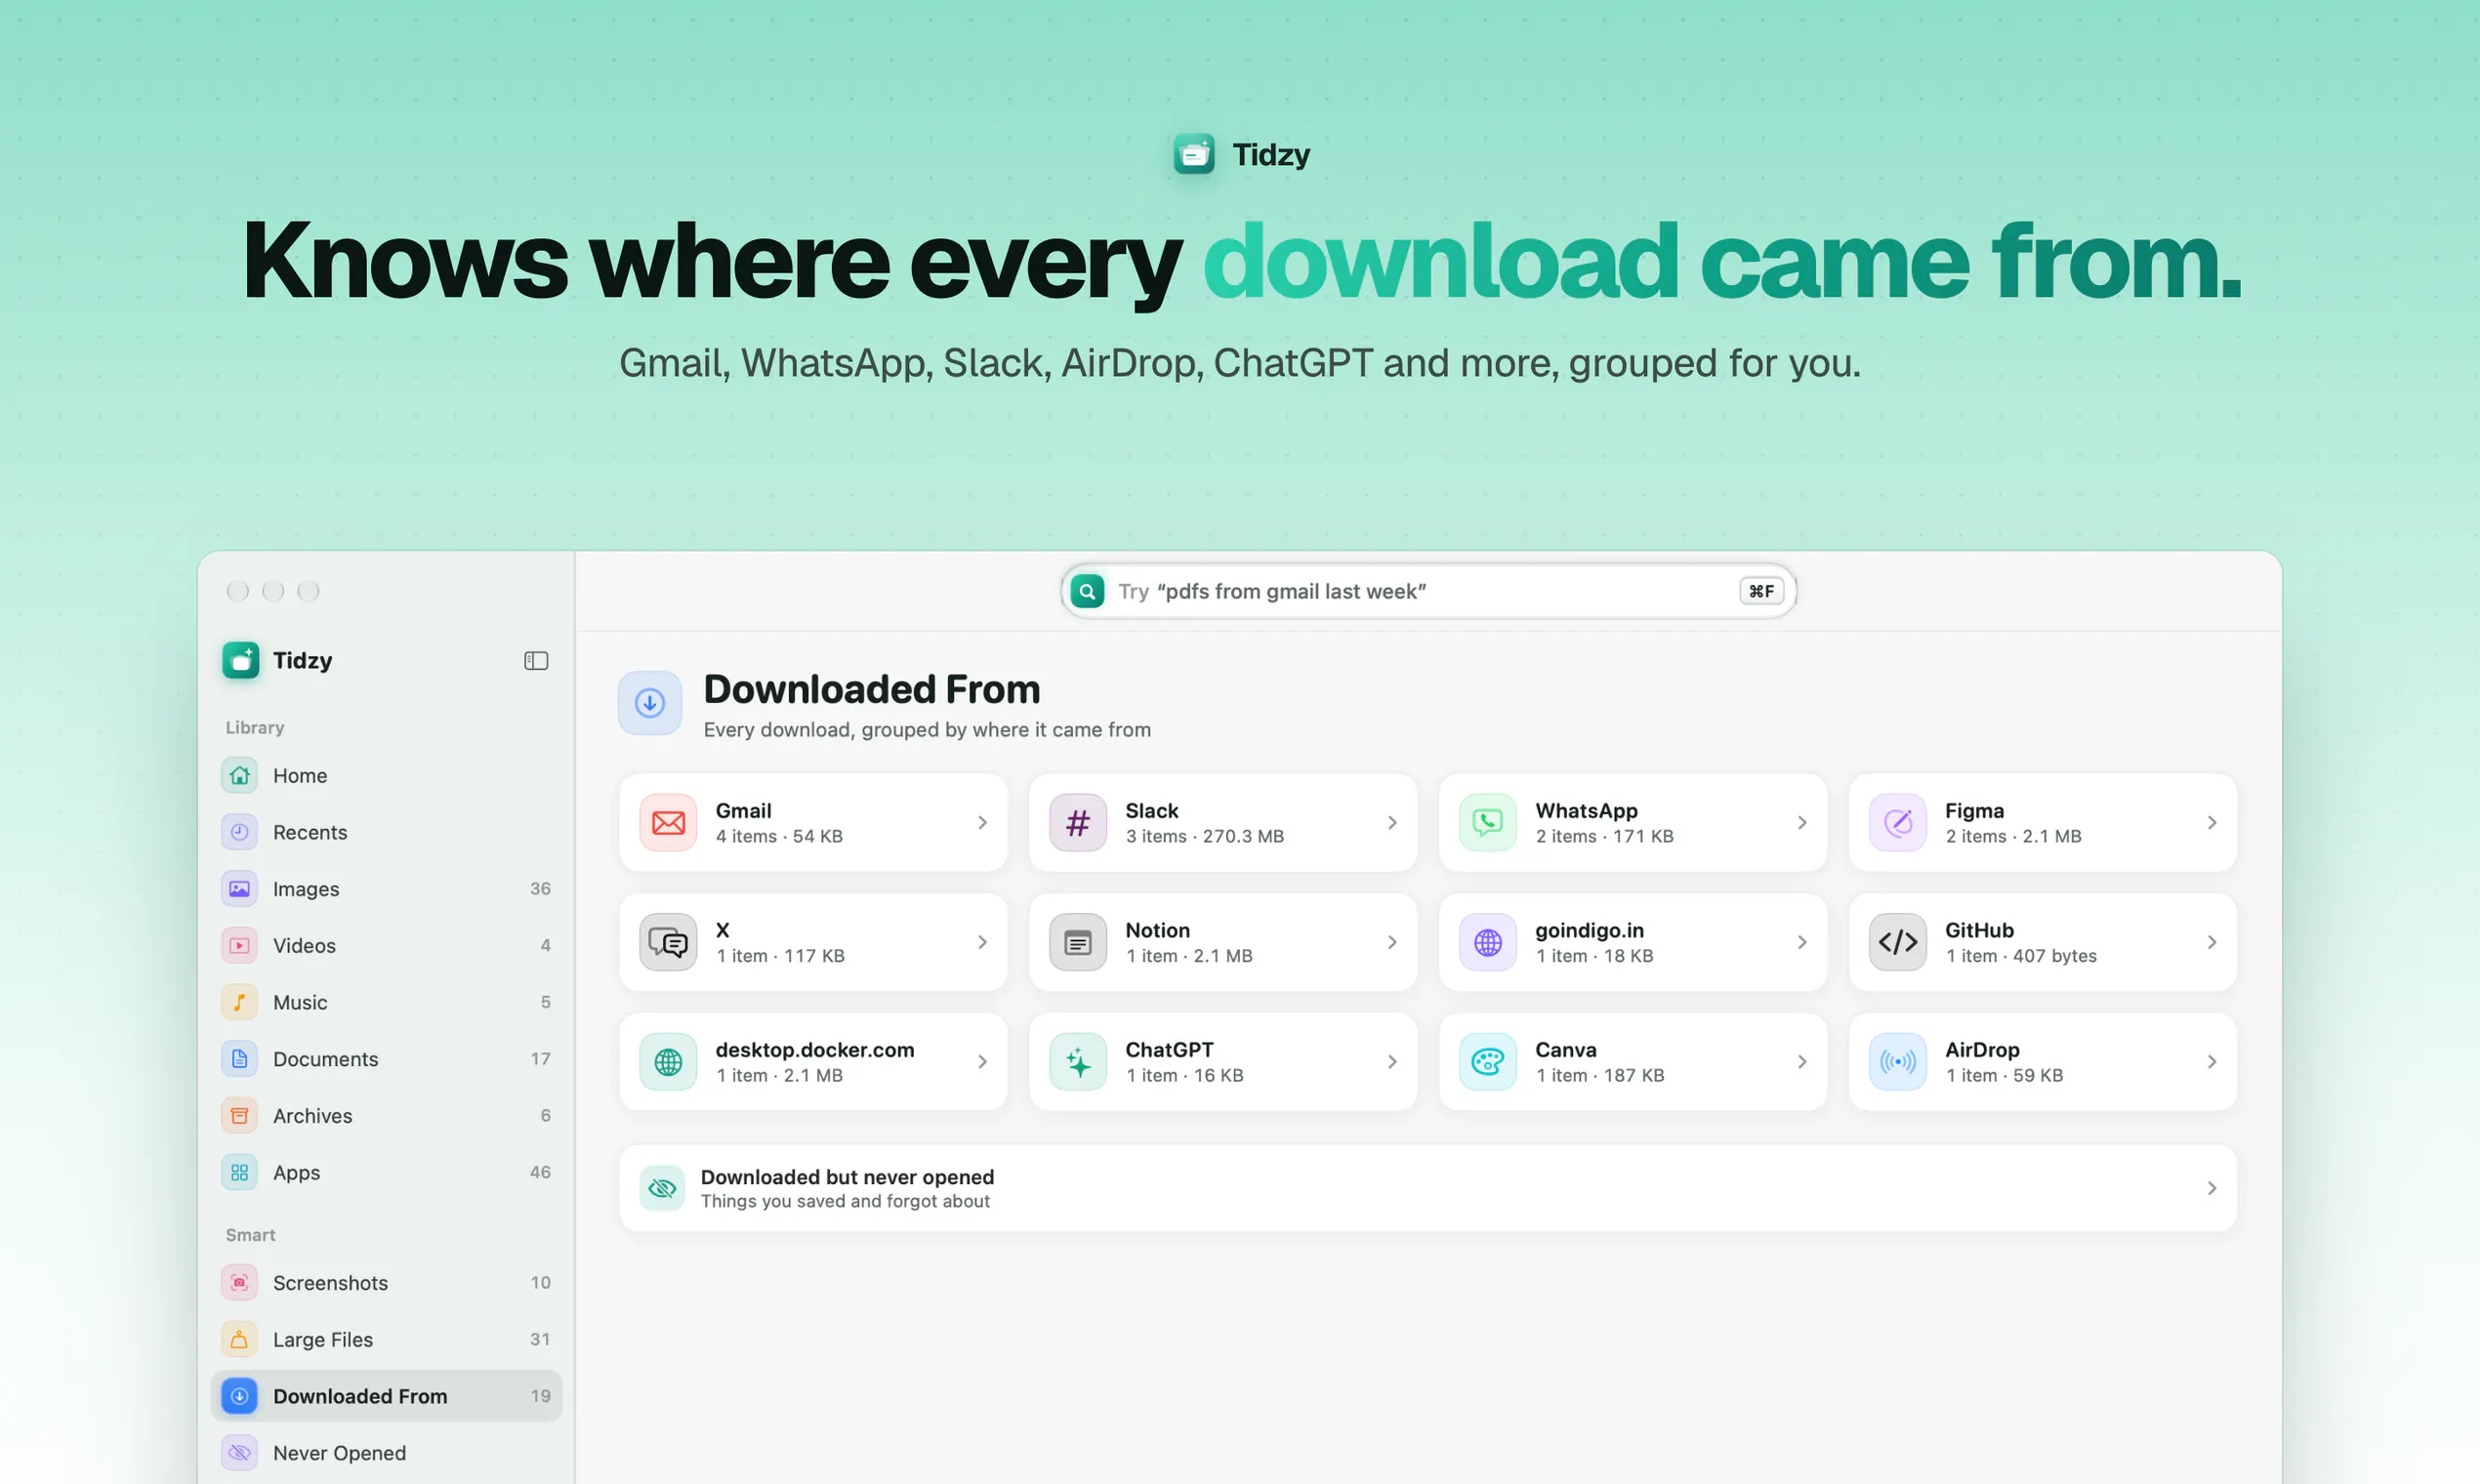The width and height of the screenshot is (2480, 1484).
Task: Select Downloaded From in the sidebar
Action: [386, 1396]
